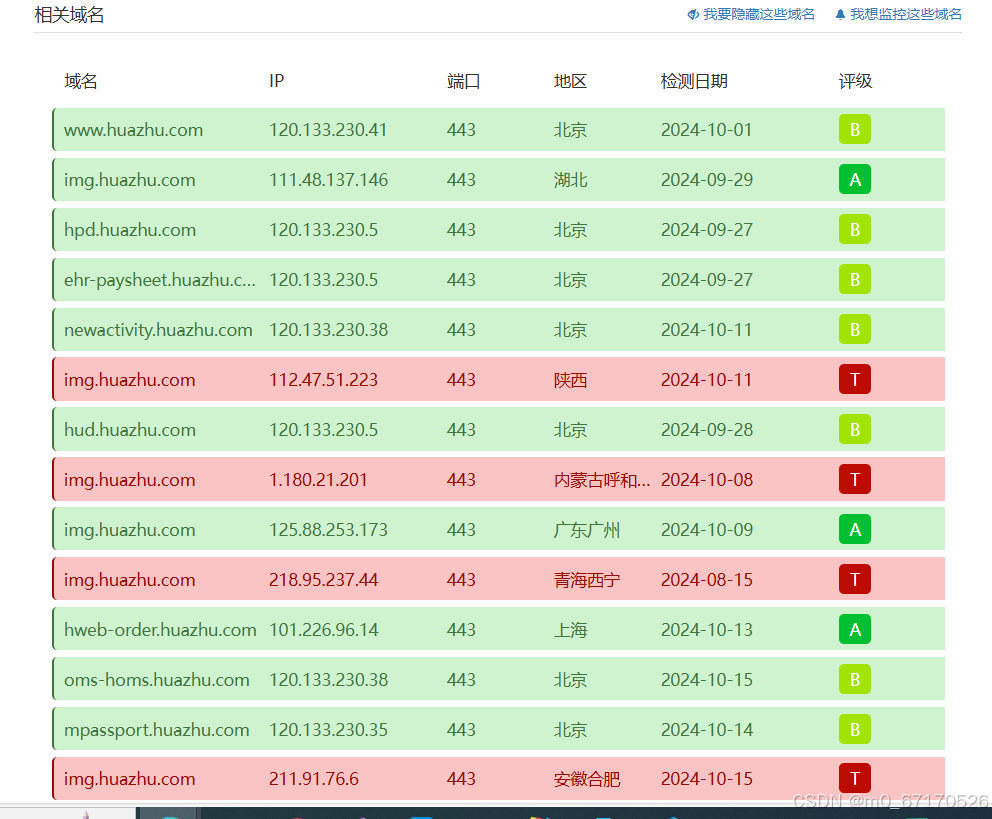
Task: Click the 内蒙古呼和... region cell
Action: click(x=602, y=479)
